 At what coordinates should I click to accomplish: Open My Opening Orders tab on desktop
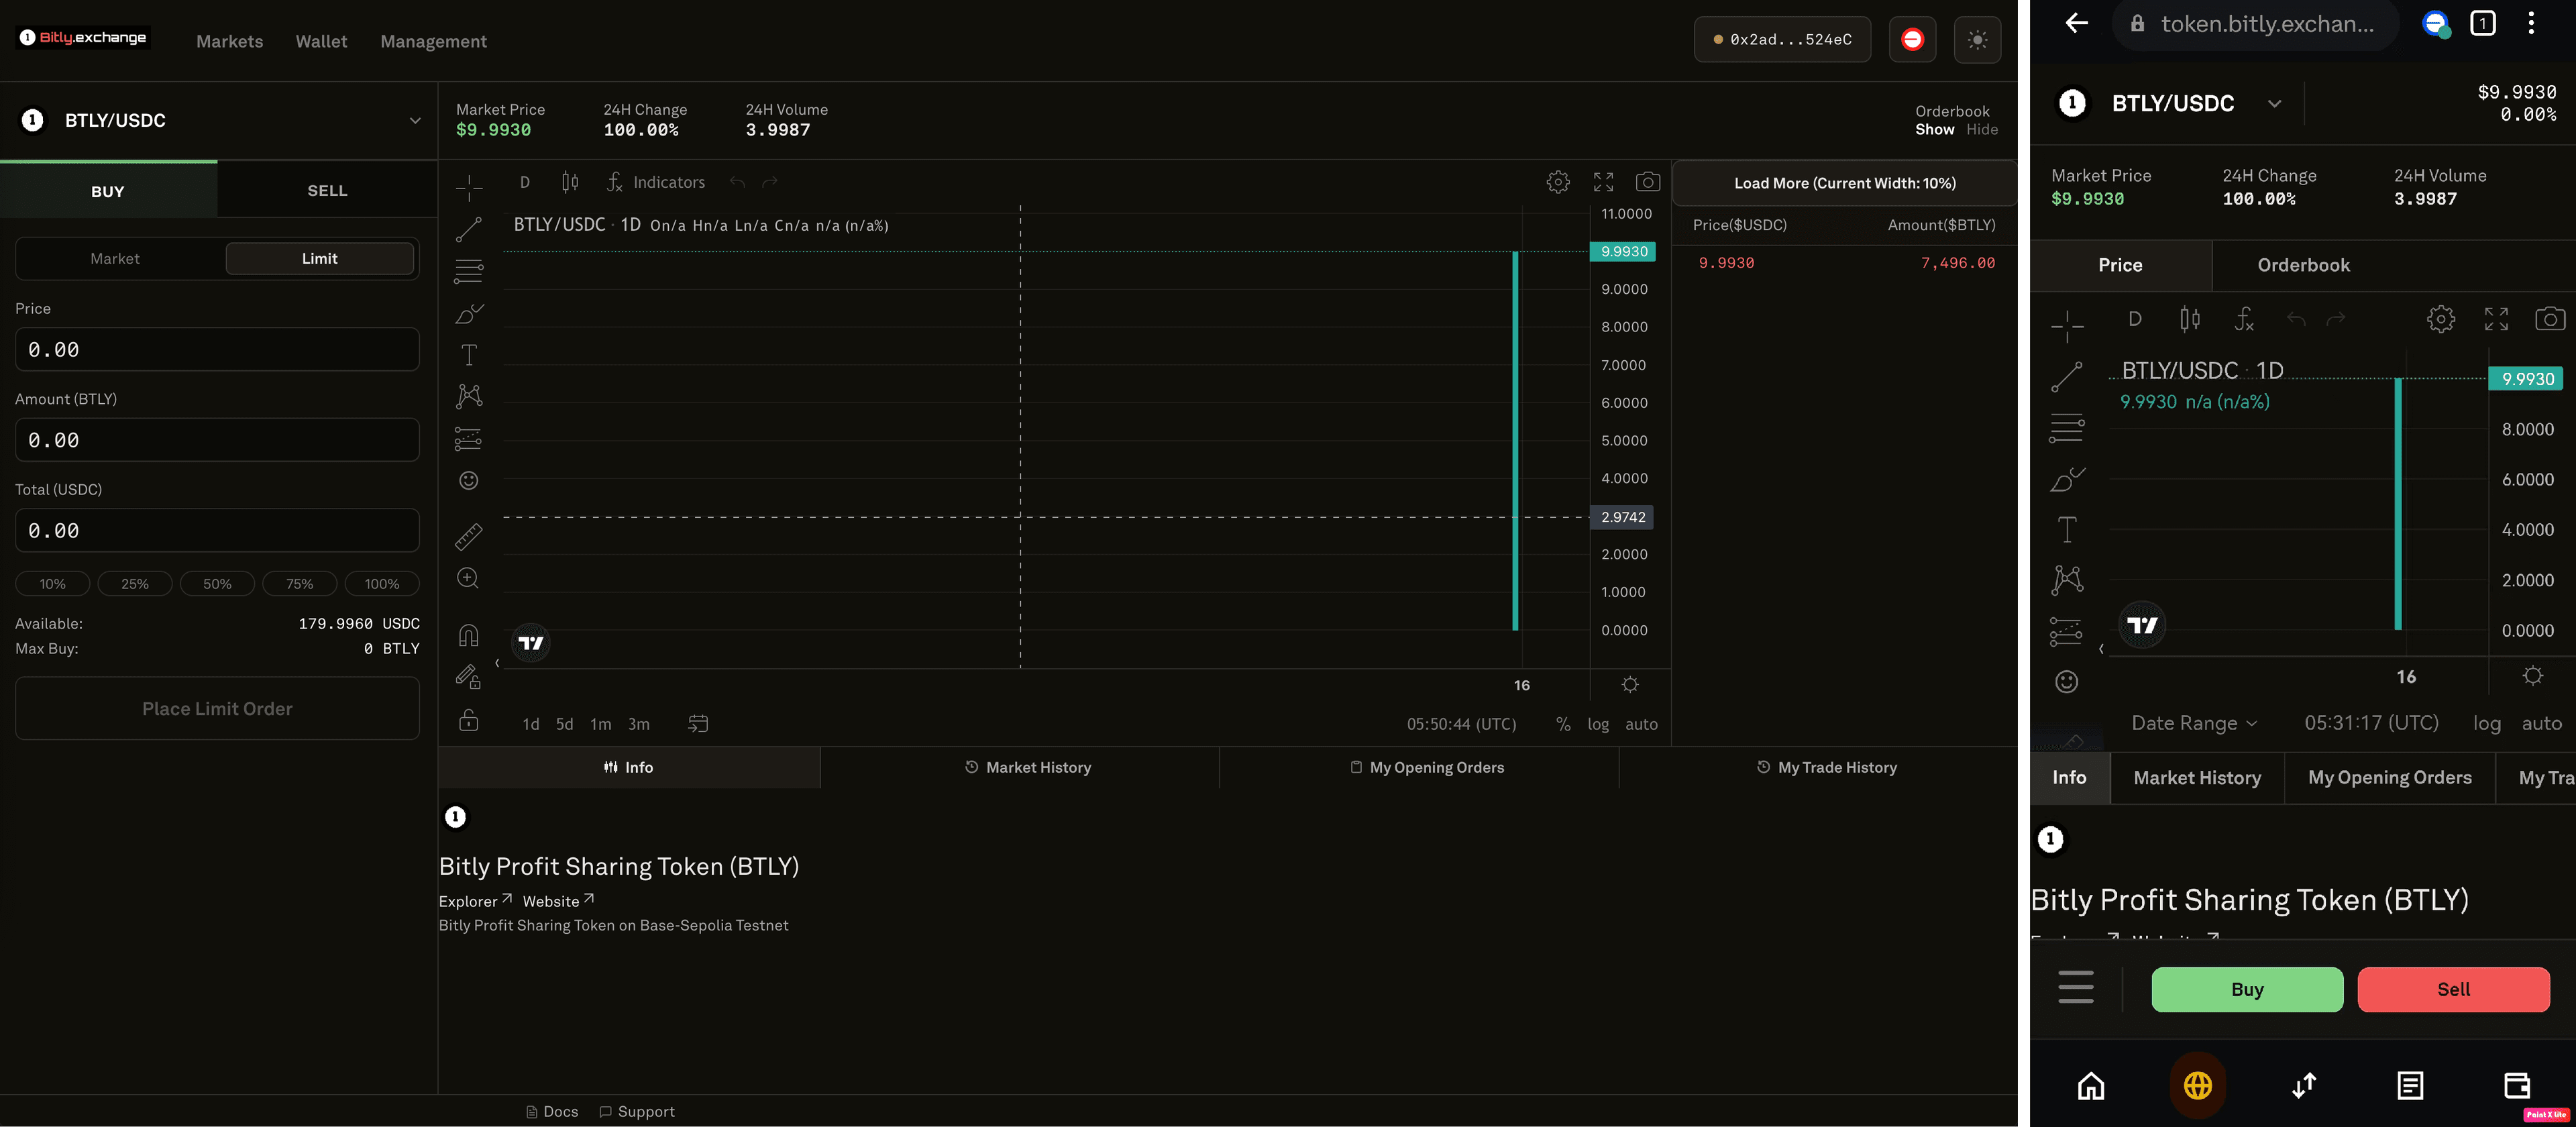[x=1427, y=768]
